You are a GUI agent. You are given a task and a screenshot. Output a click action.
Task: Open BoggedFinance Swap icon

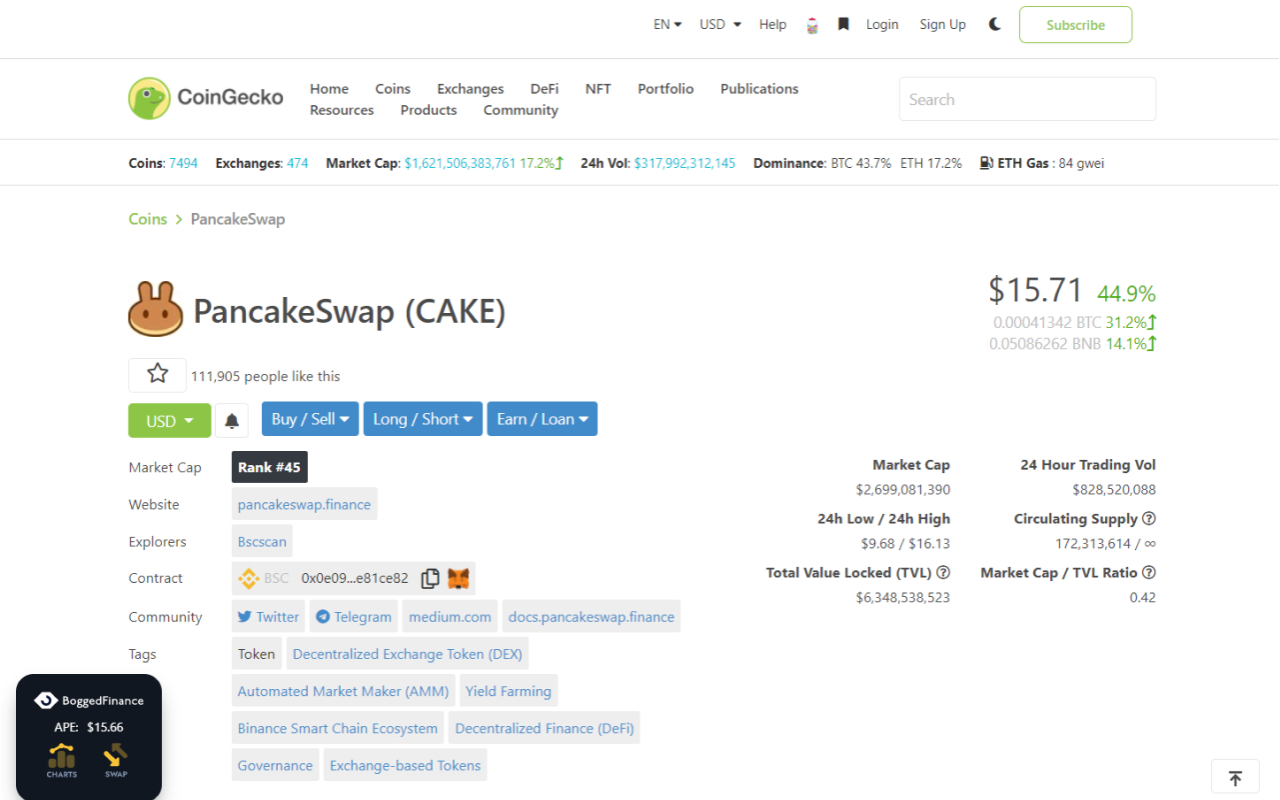click(116, 761)
